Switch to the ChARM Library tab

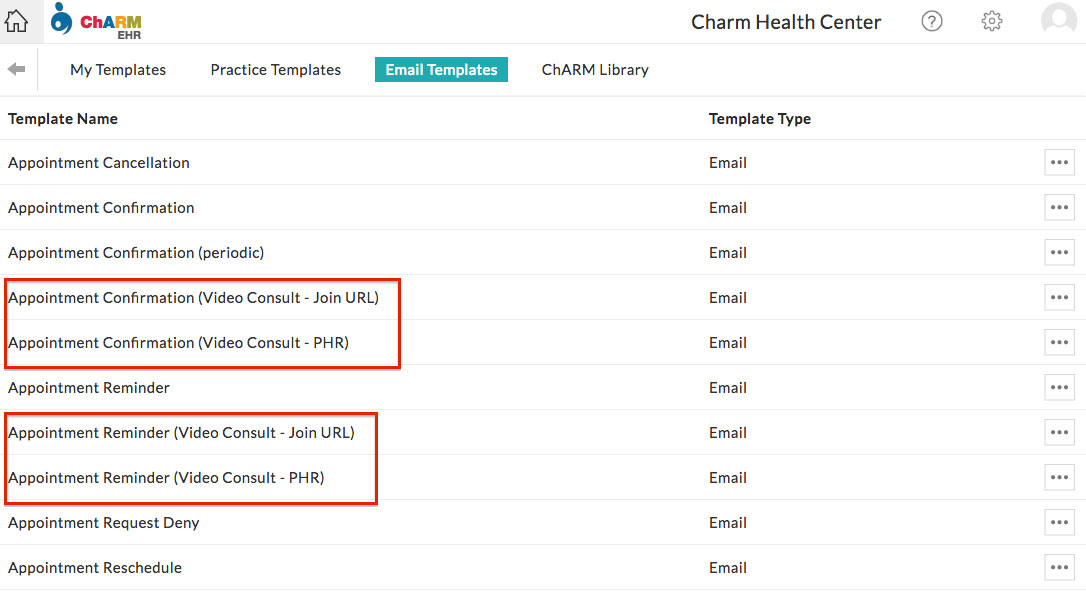594,69
